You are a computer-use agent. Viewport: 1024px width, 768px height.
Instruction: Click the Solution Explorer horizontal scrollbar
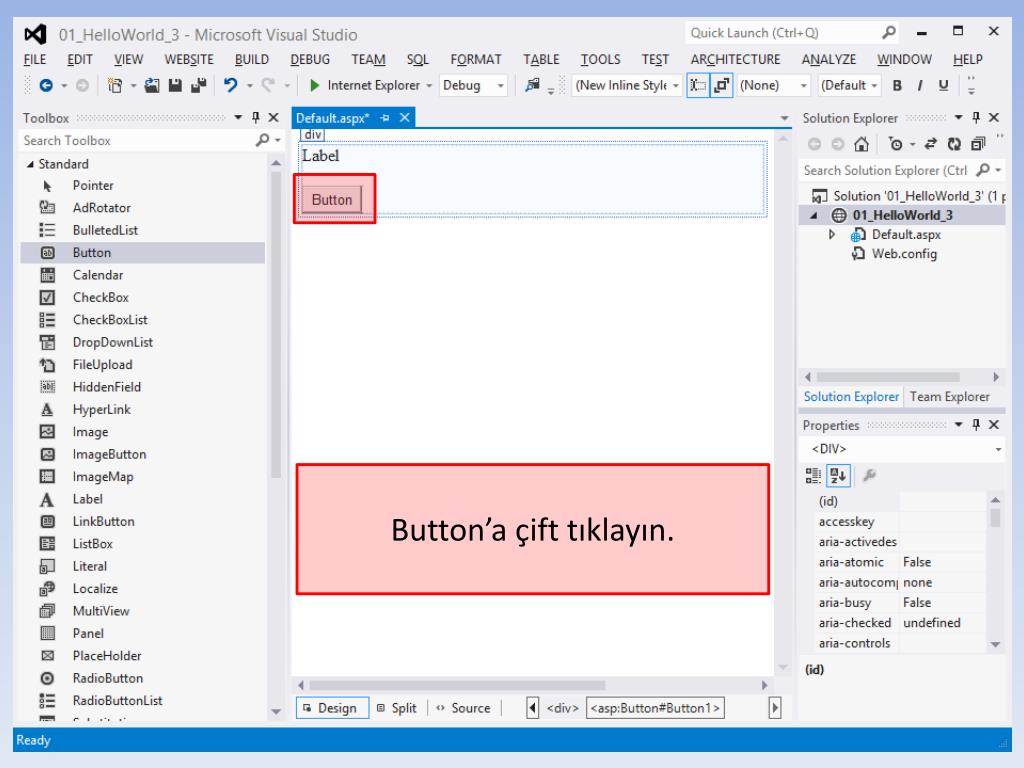pos(888,377)
